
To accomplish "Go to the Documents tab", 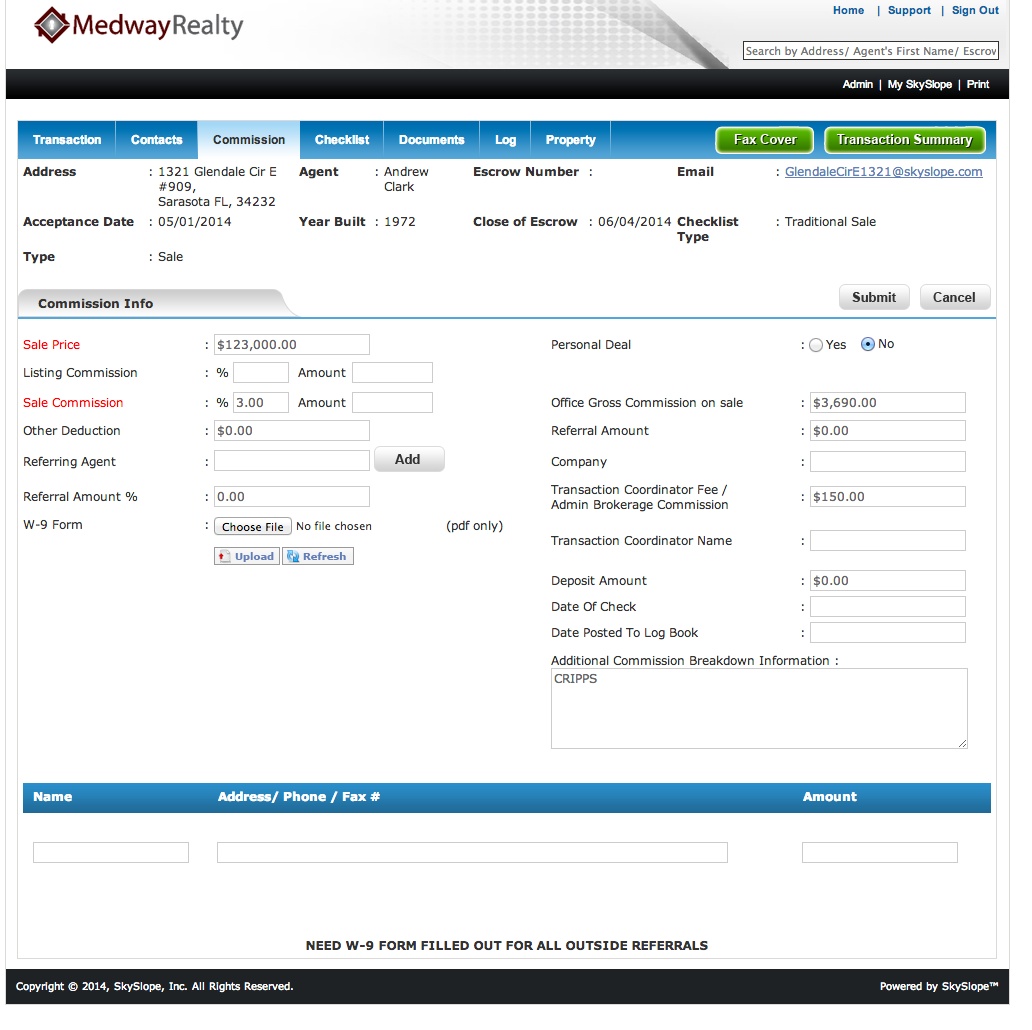I will point(431,140).
